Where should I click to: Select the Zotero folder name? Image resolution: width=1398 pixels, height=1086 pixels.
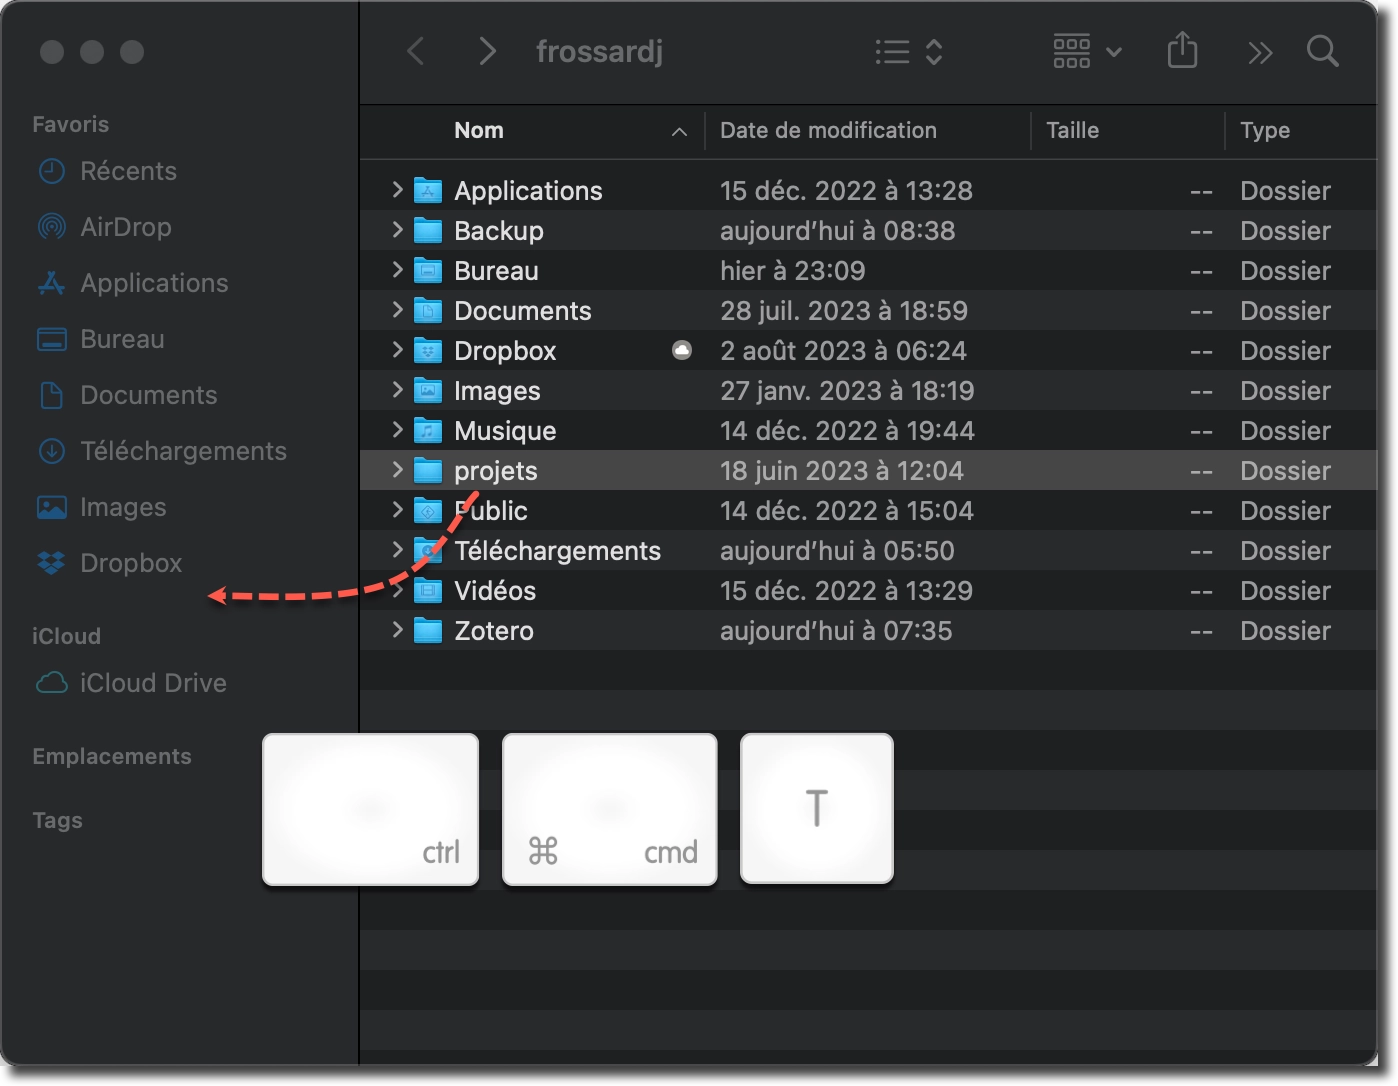(494, 631)
